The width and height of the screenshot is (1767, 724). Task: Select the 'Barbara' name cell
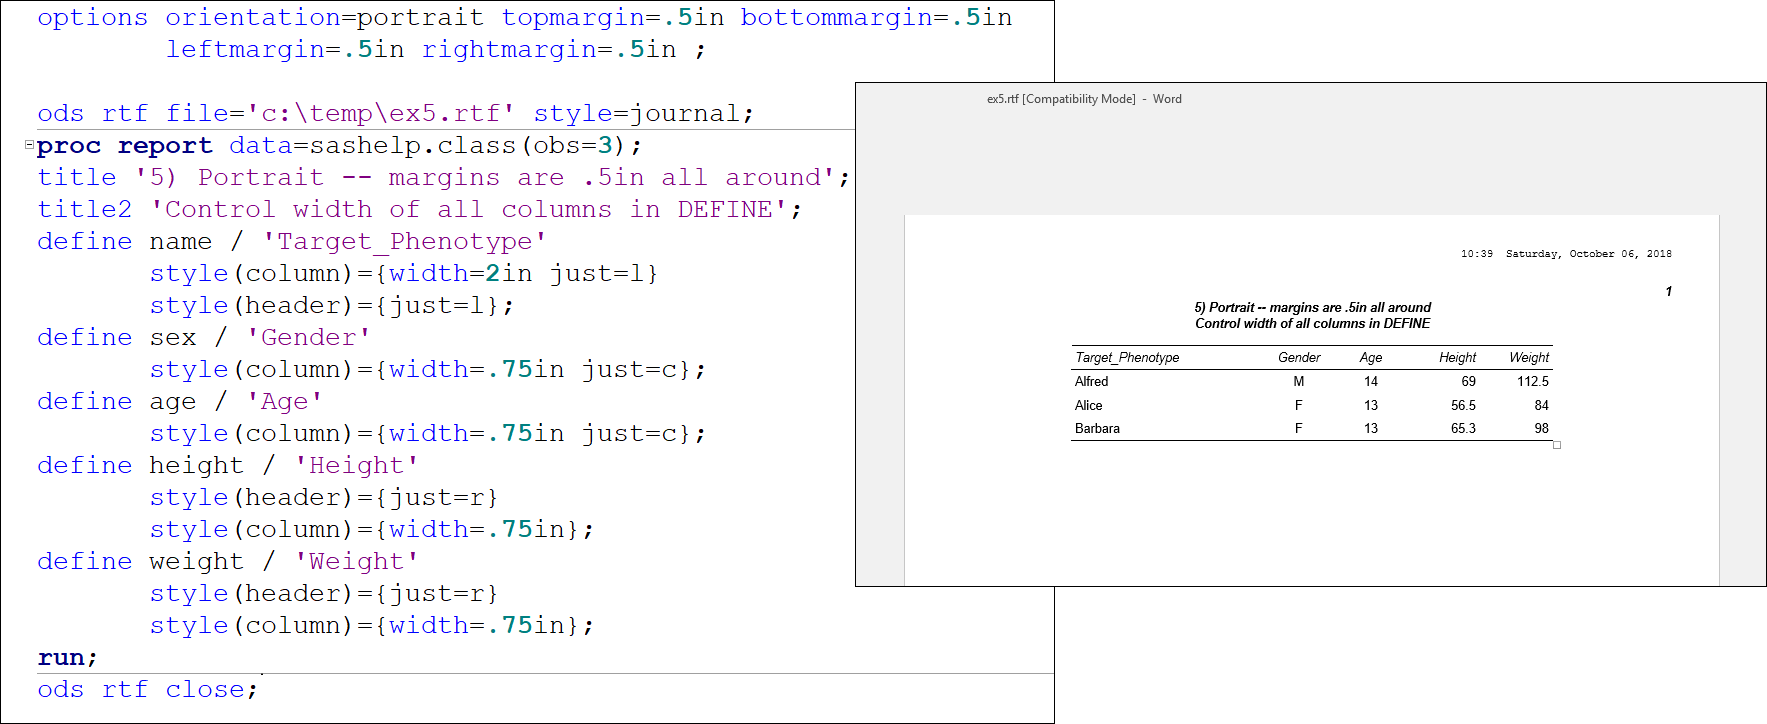[x=1097, y=428]
